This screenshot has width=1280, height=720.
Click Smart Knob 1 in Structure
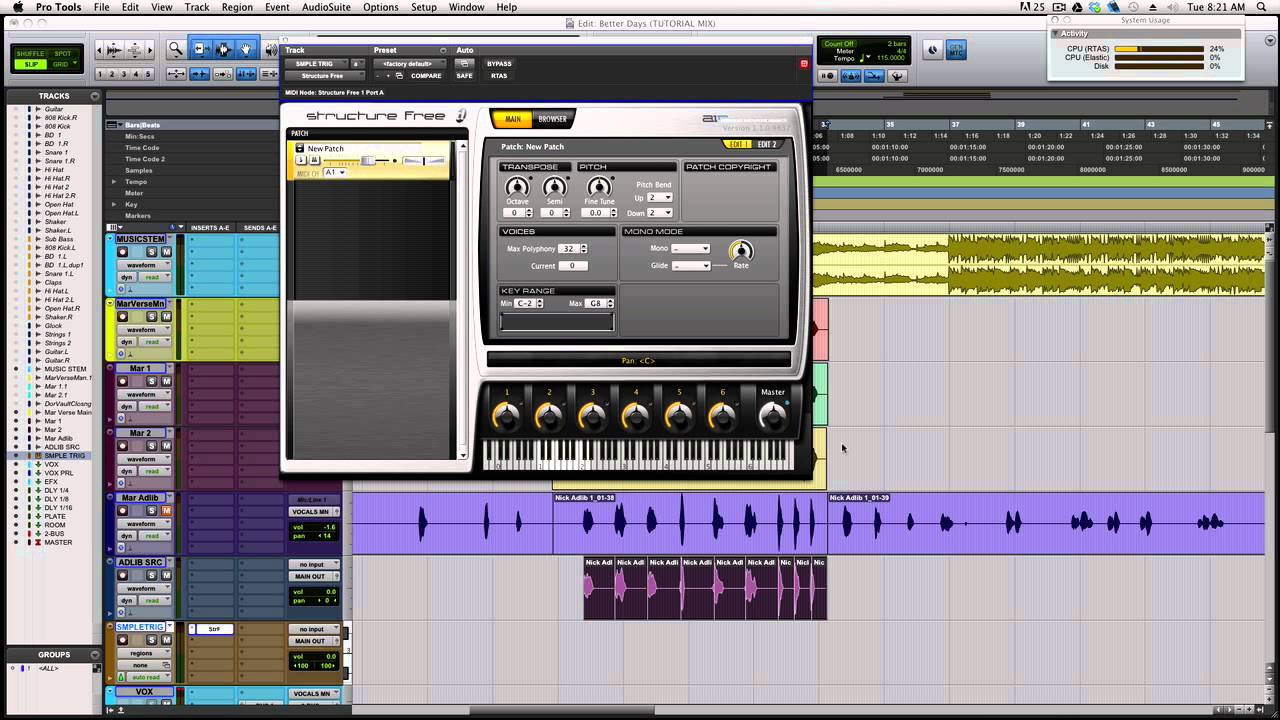507,416
